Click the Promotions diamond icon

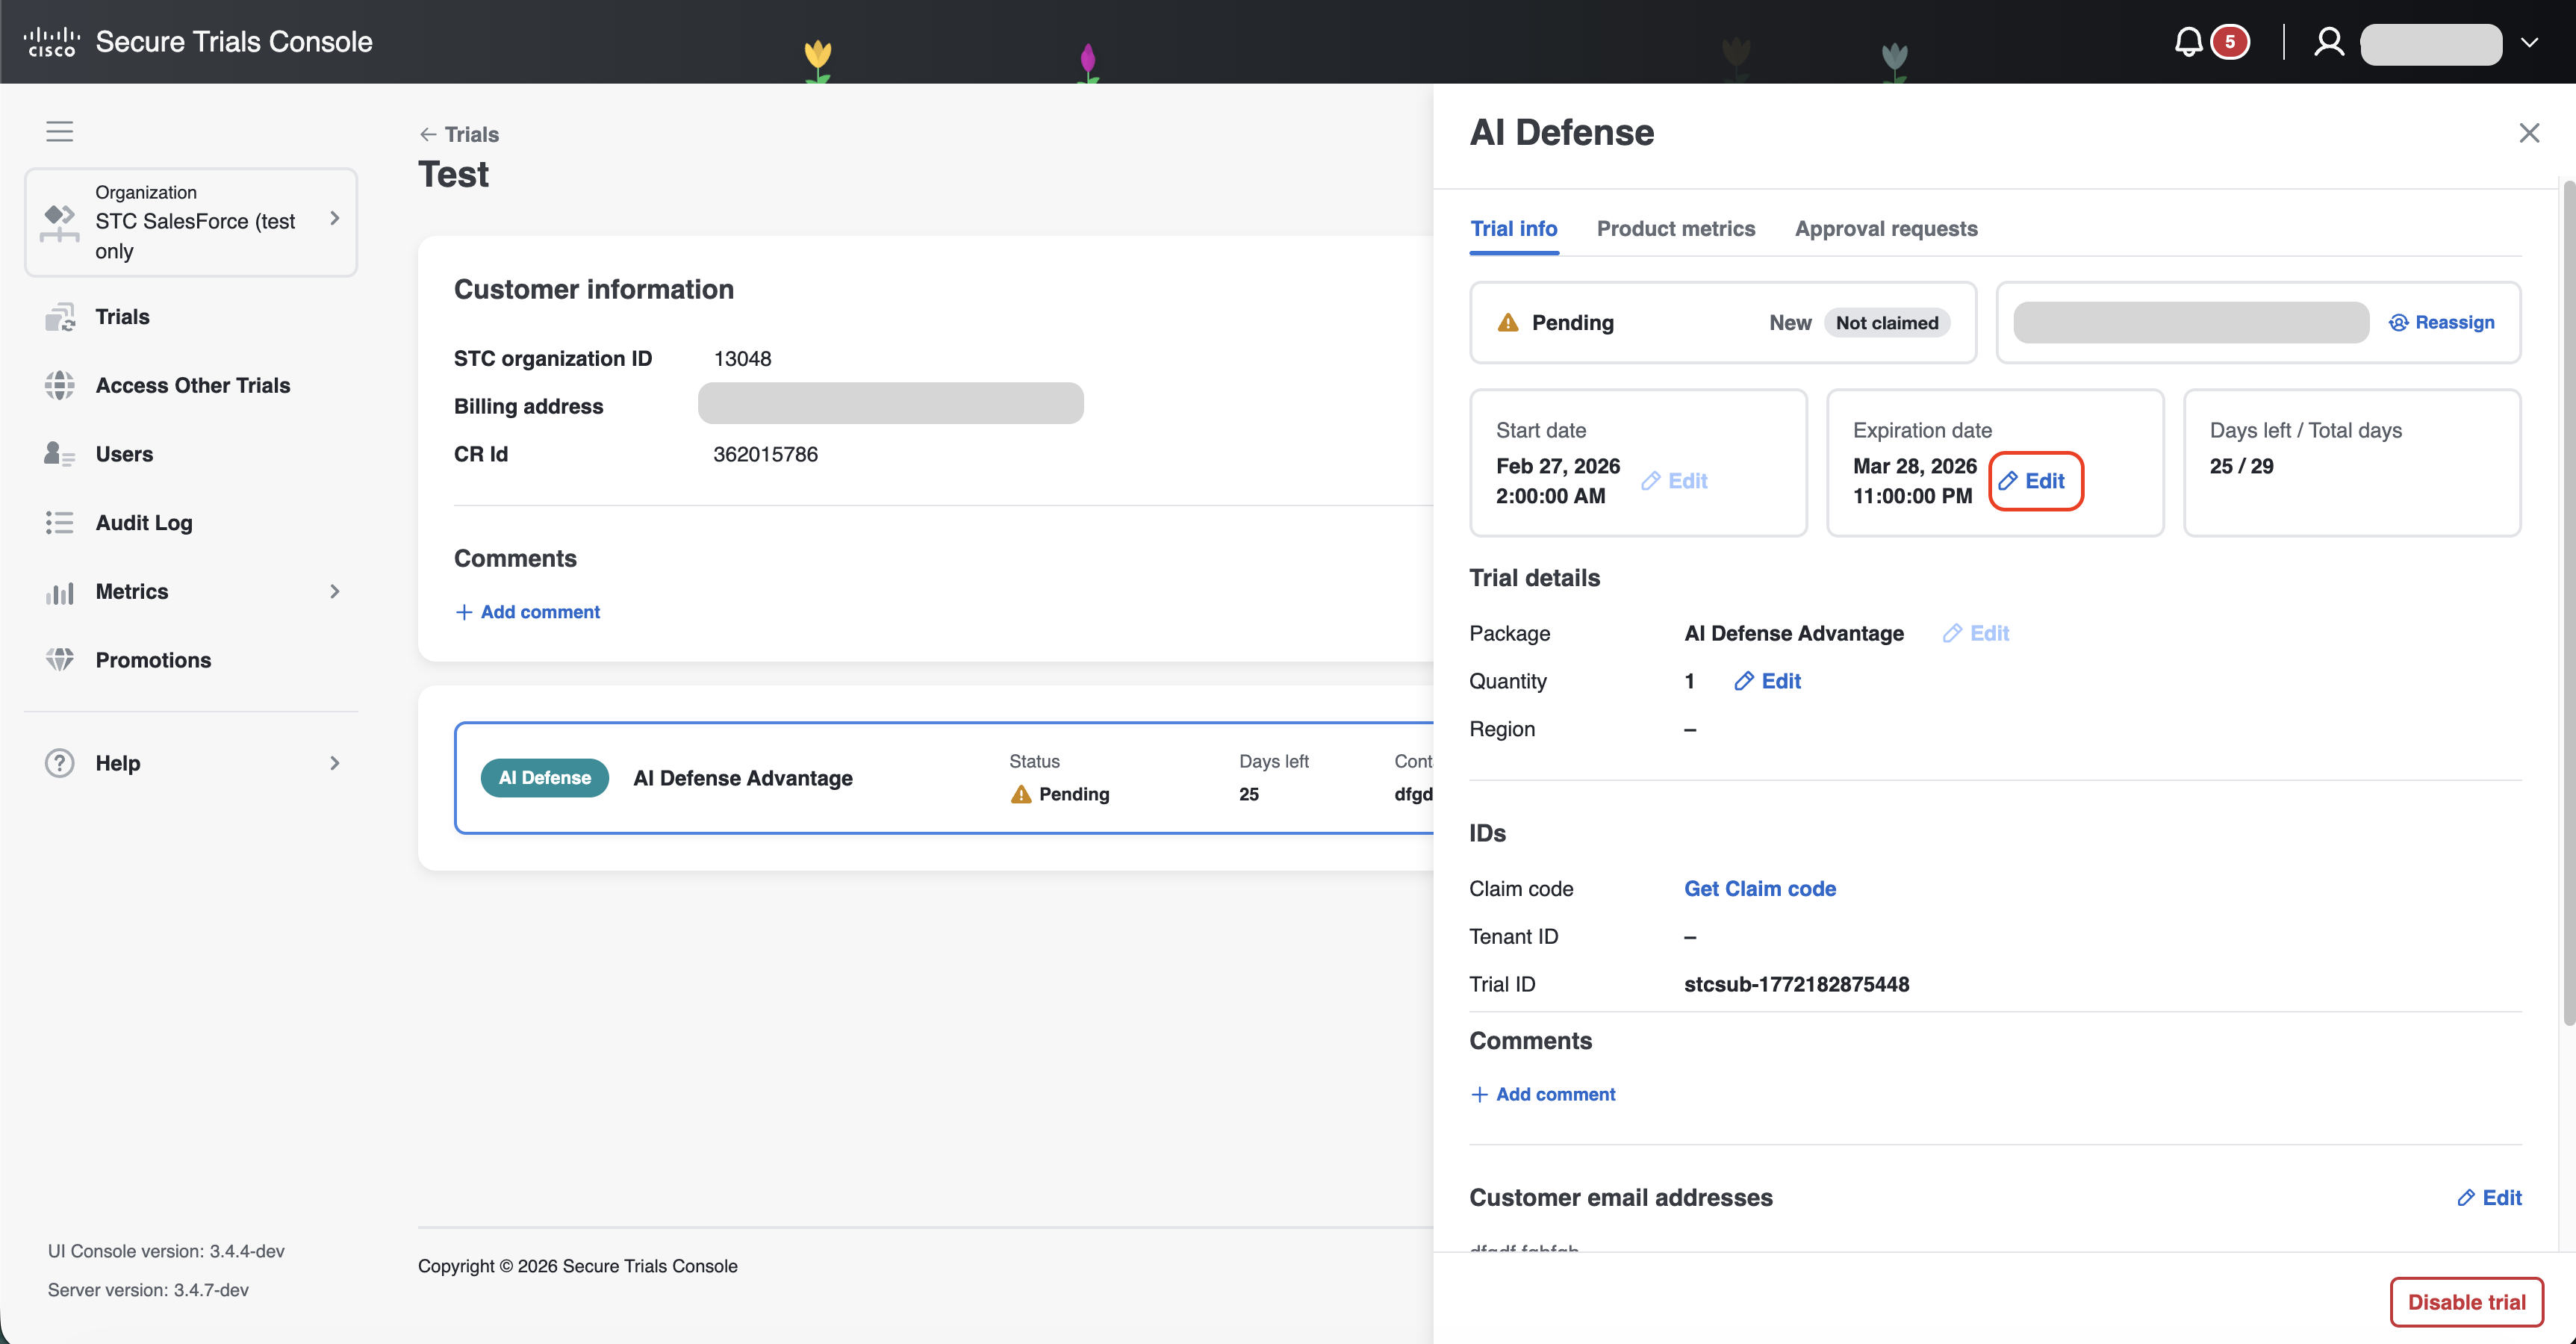point(60,660)
